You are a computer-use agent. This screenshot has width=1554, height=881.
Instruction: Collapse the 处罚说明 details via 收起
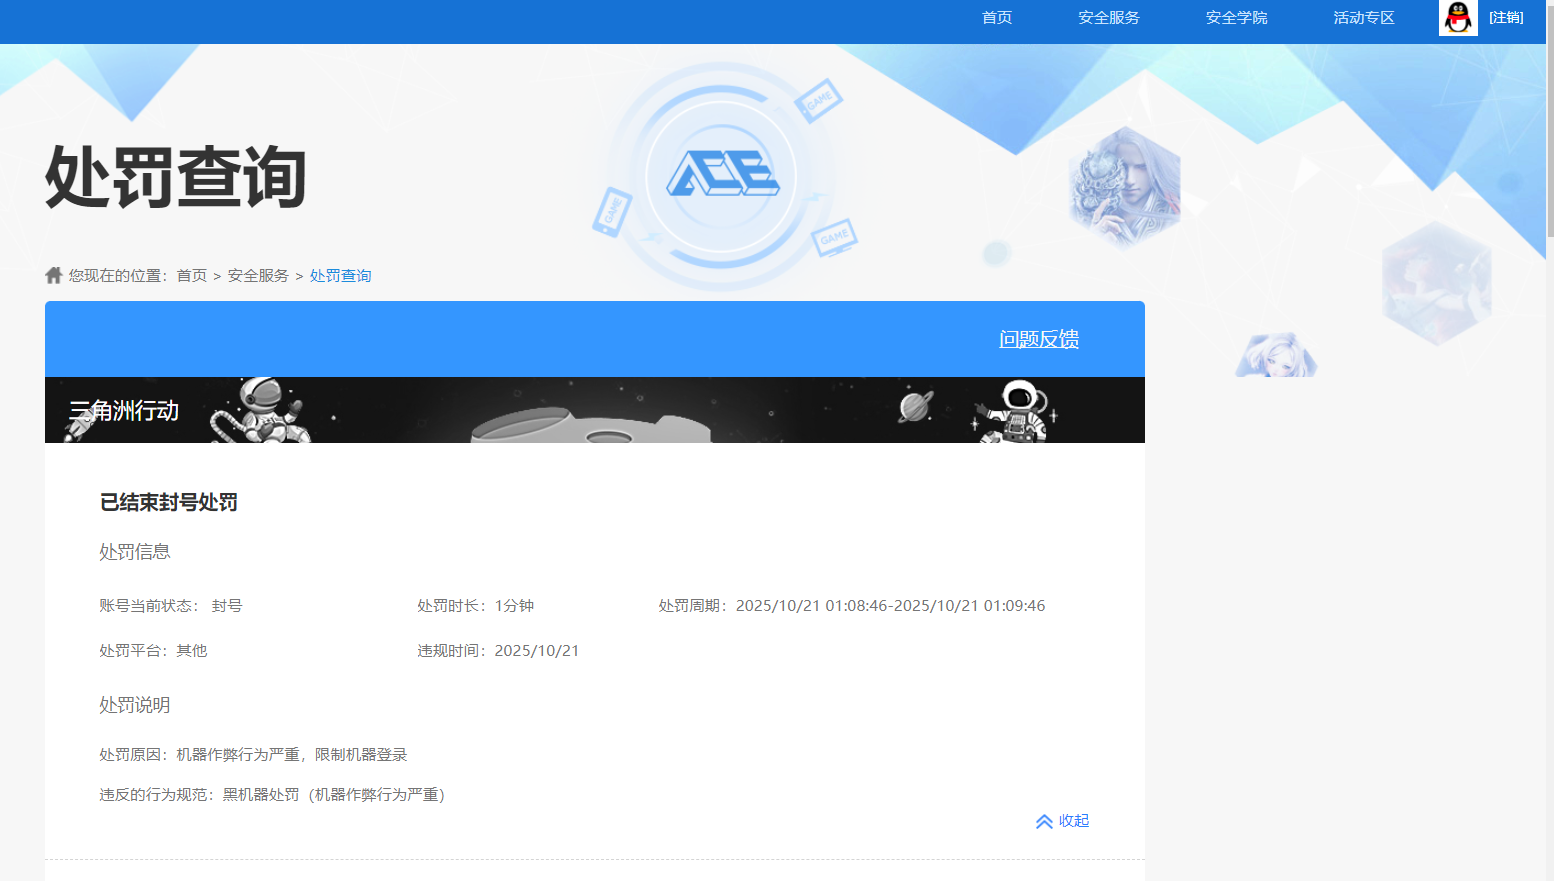[1073, 821]
